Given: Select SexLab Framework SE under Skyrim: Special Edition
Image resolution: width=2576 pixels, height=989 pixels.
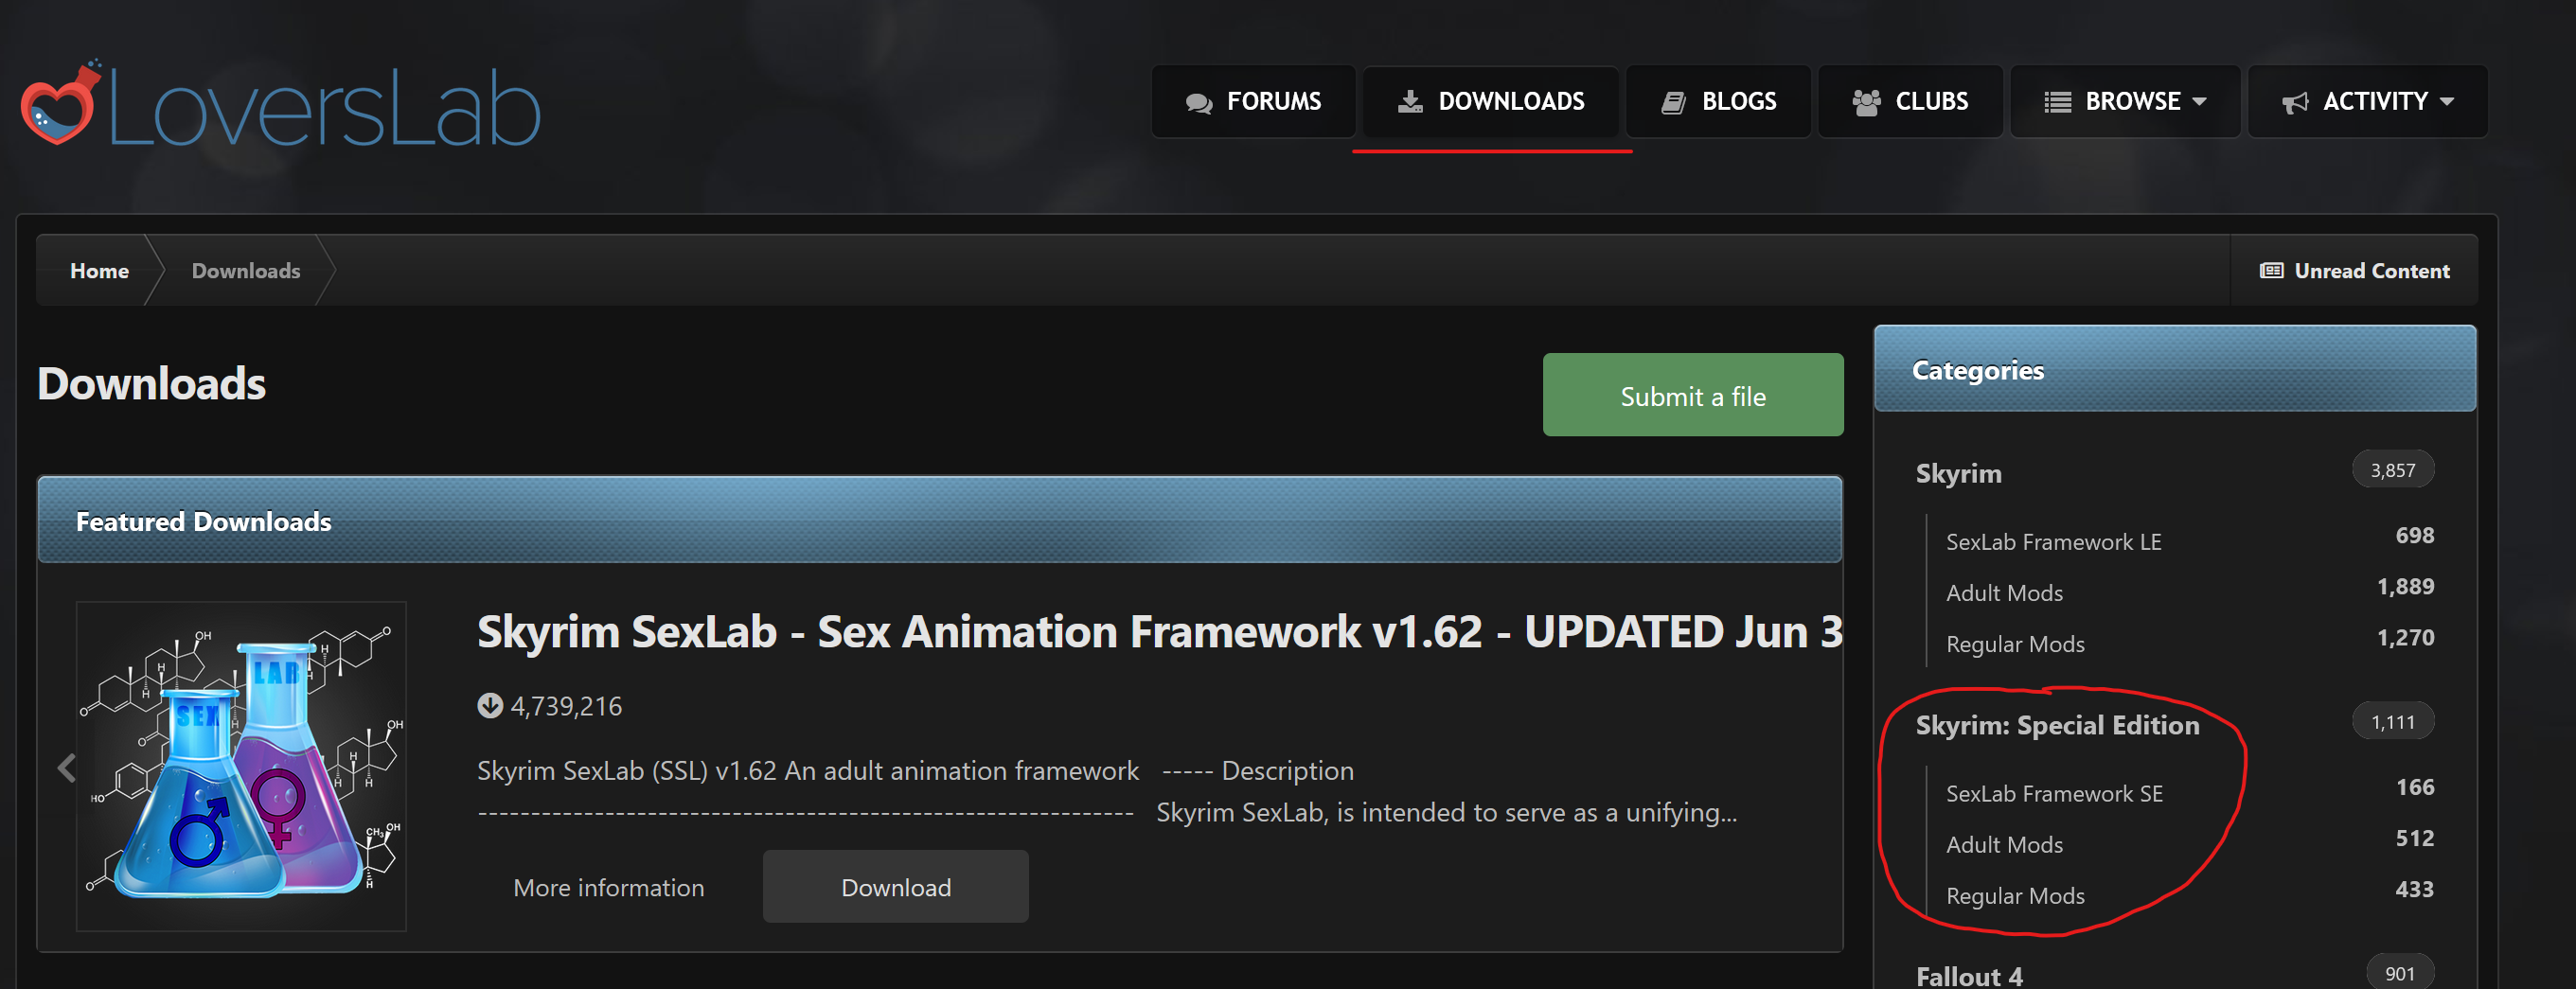Looking at the screenshot, I should tap(2053, 793).
